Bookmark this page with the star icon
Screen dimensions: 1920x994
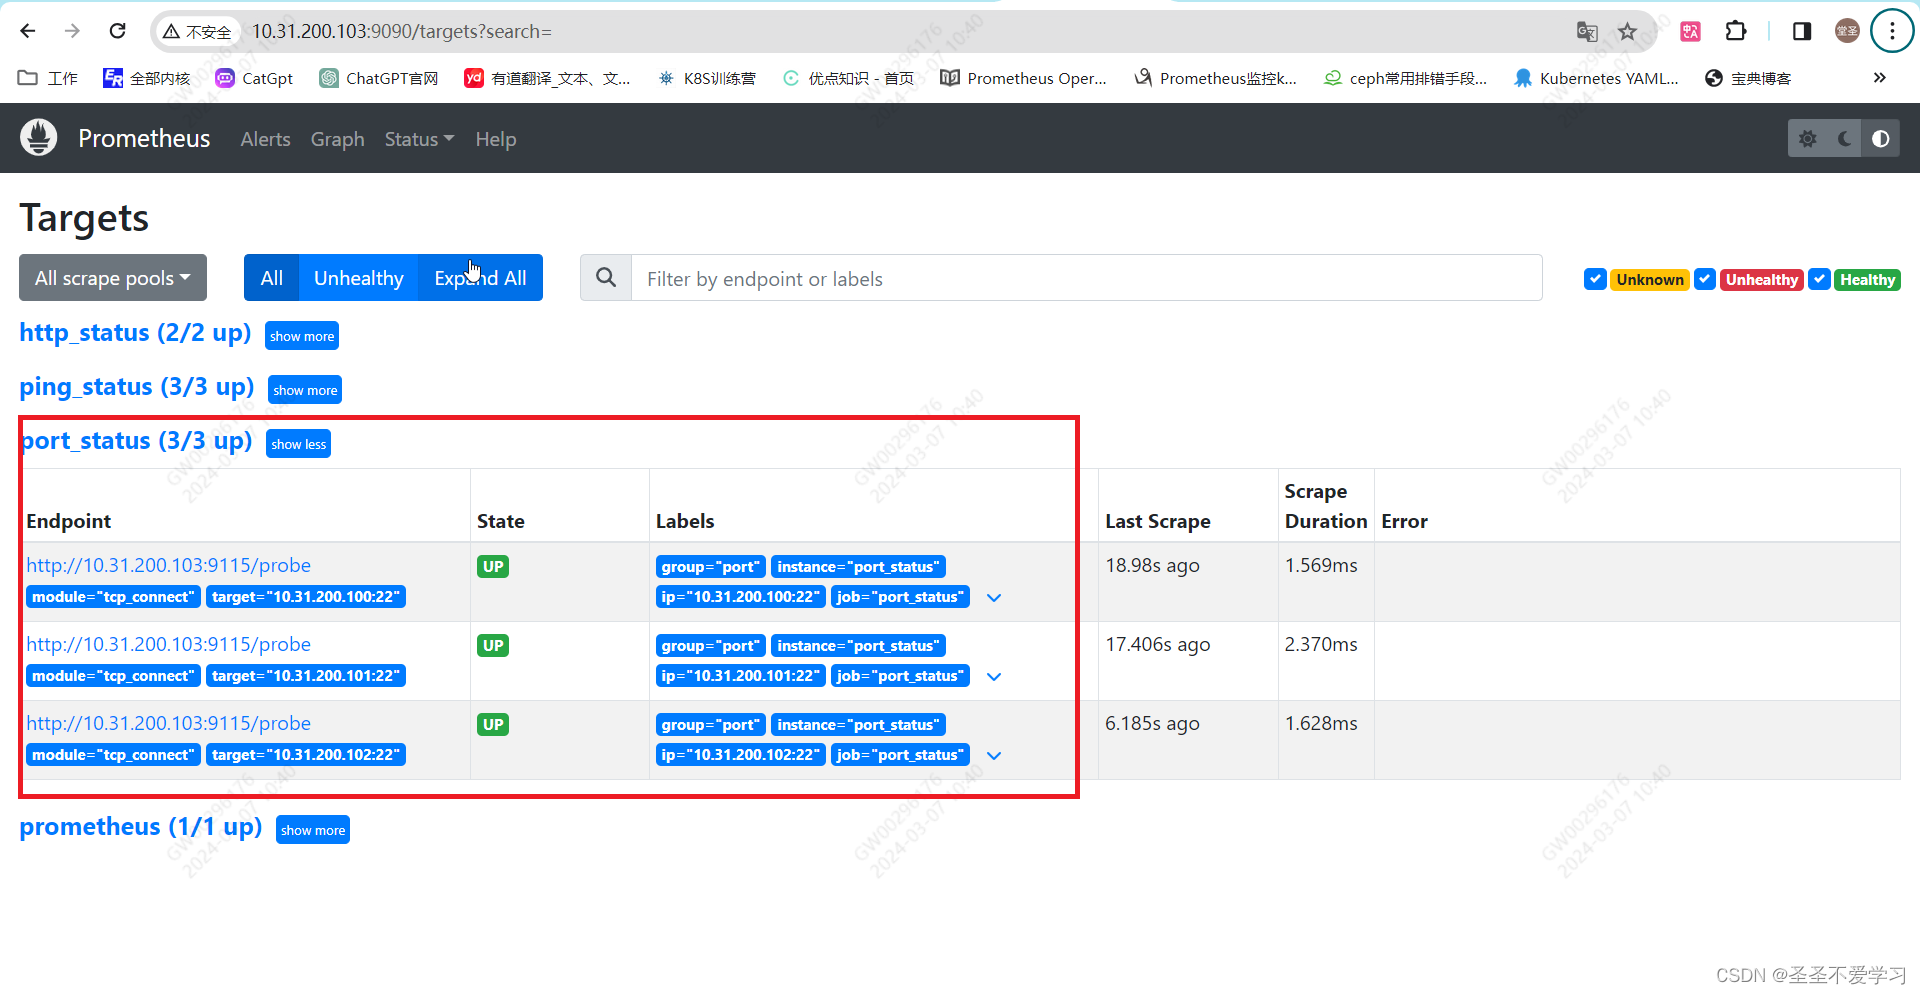pos(1628,32)
